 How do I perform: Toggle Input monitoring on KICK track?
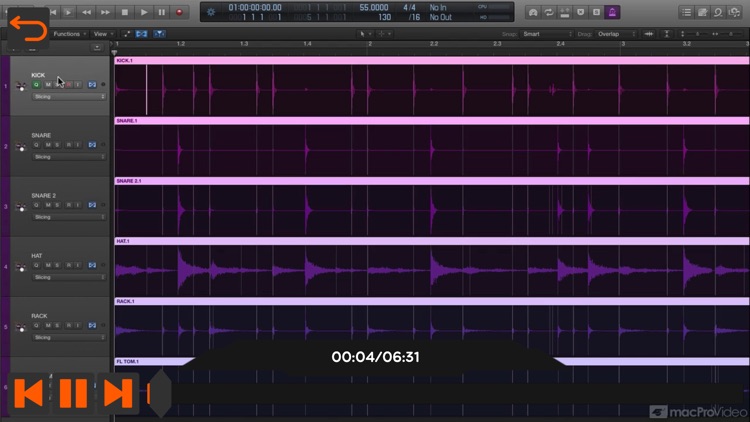77,85
